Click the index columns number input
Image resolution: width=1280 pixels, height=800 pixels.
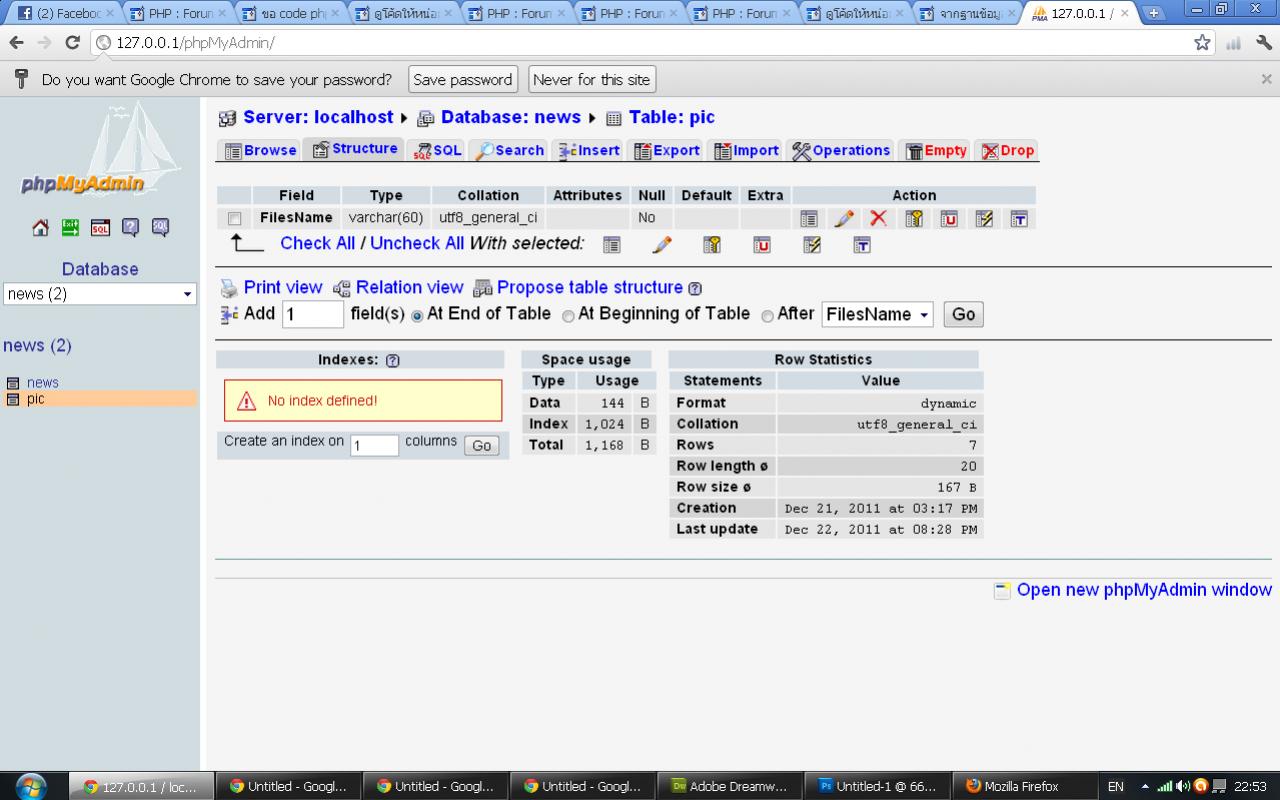(375, 446)
